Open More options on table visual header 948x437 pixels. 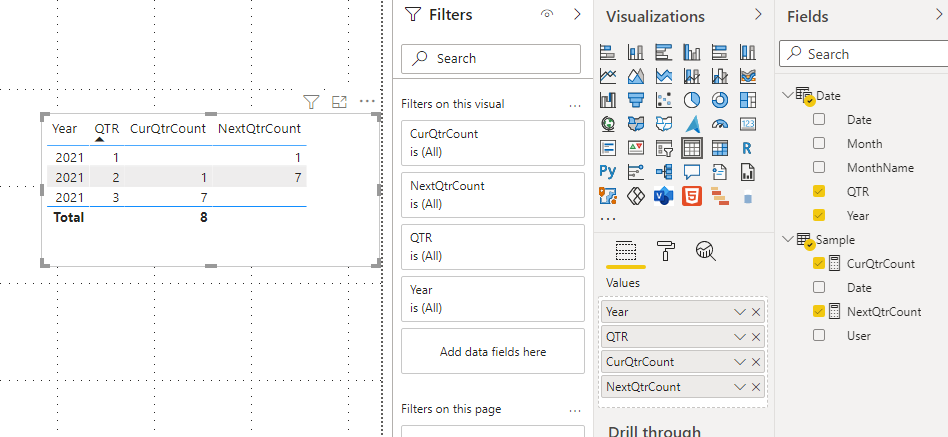(367, 102)
